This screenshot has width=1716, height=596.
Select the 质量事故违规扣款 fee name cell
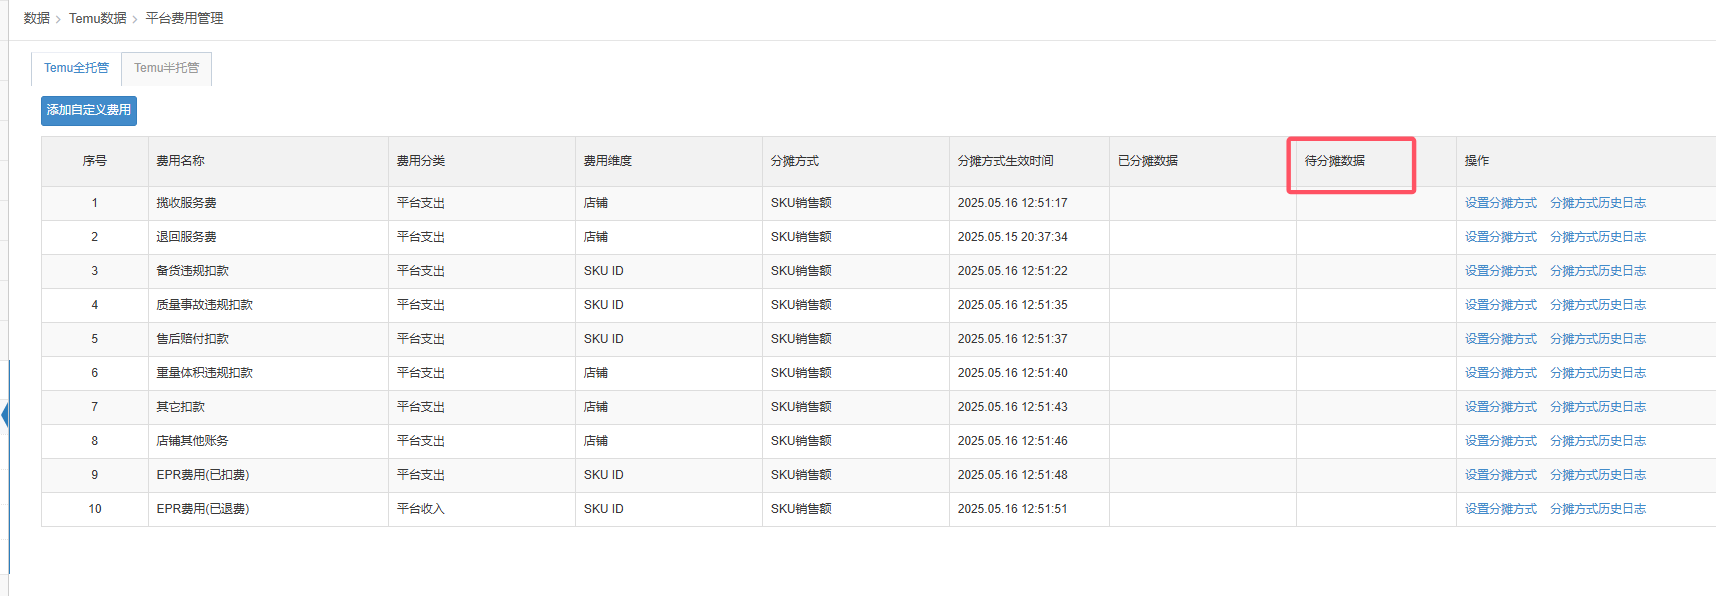point(268,305)
